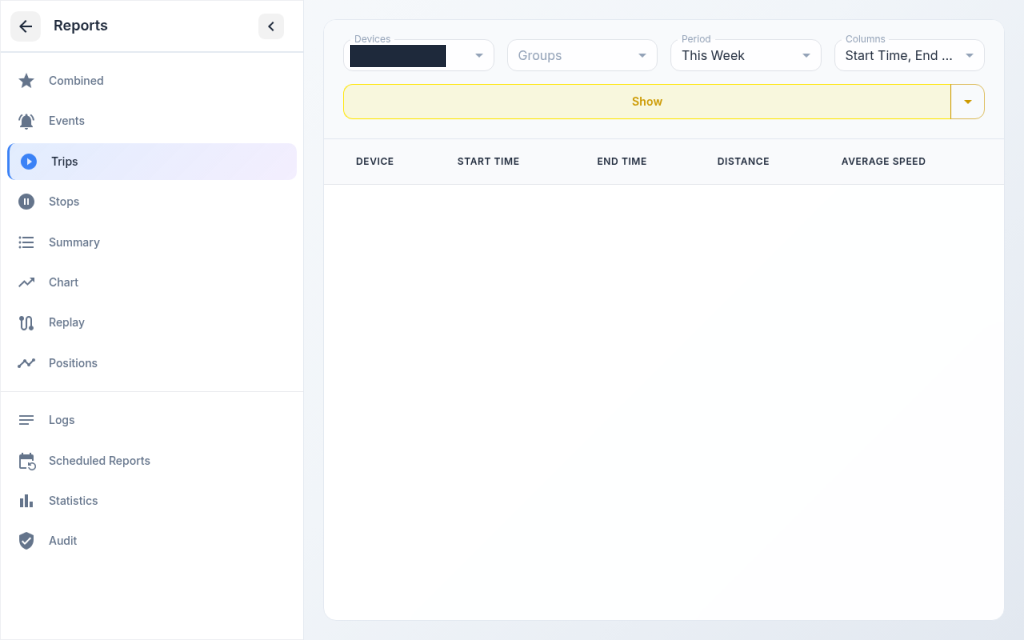Image resolution: width=1024 pixels, height=640 pixels.
Task: Select the Trips report
Action: (x=152, y=161)
